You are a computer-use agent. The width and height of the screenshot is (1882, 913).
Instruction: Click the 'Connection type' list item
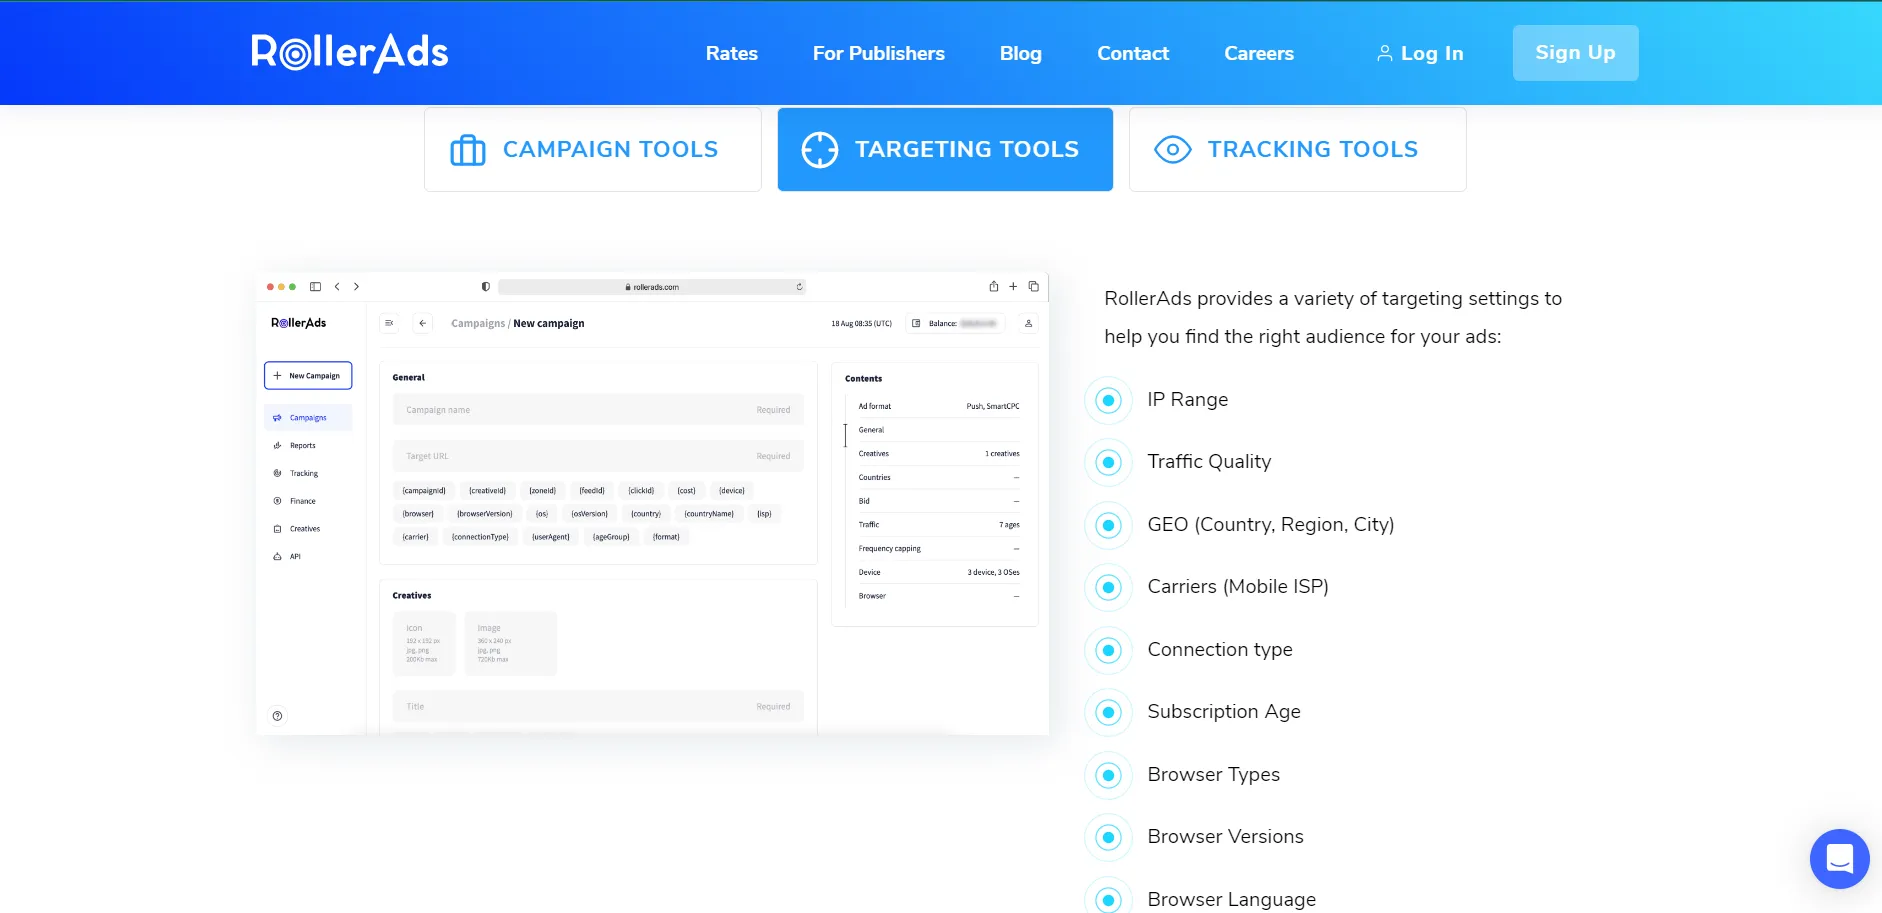(x=1220, y=650)
